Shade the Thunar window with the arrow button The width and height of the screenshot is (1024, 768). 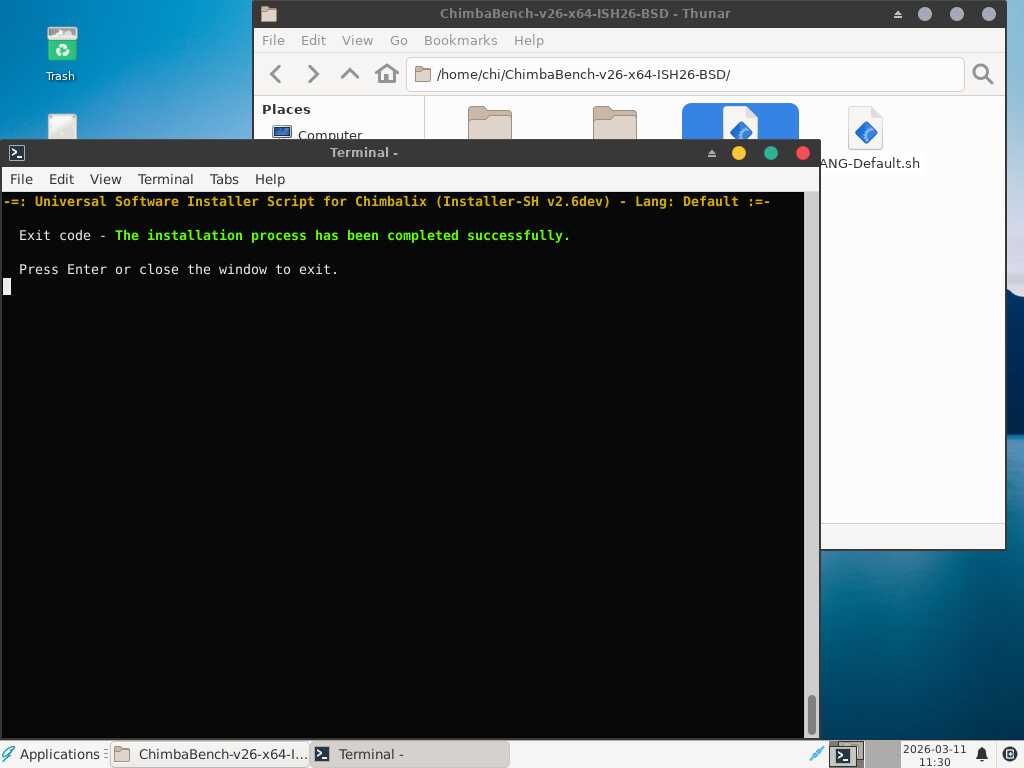tap(898, 14)
